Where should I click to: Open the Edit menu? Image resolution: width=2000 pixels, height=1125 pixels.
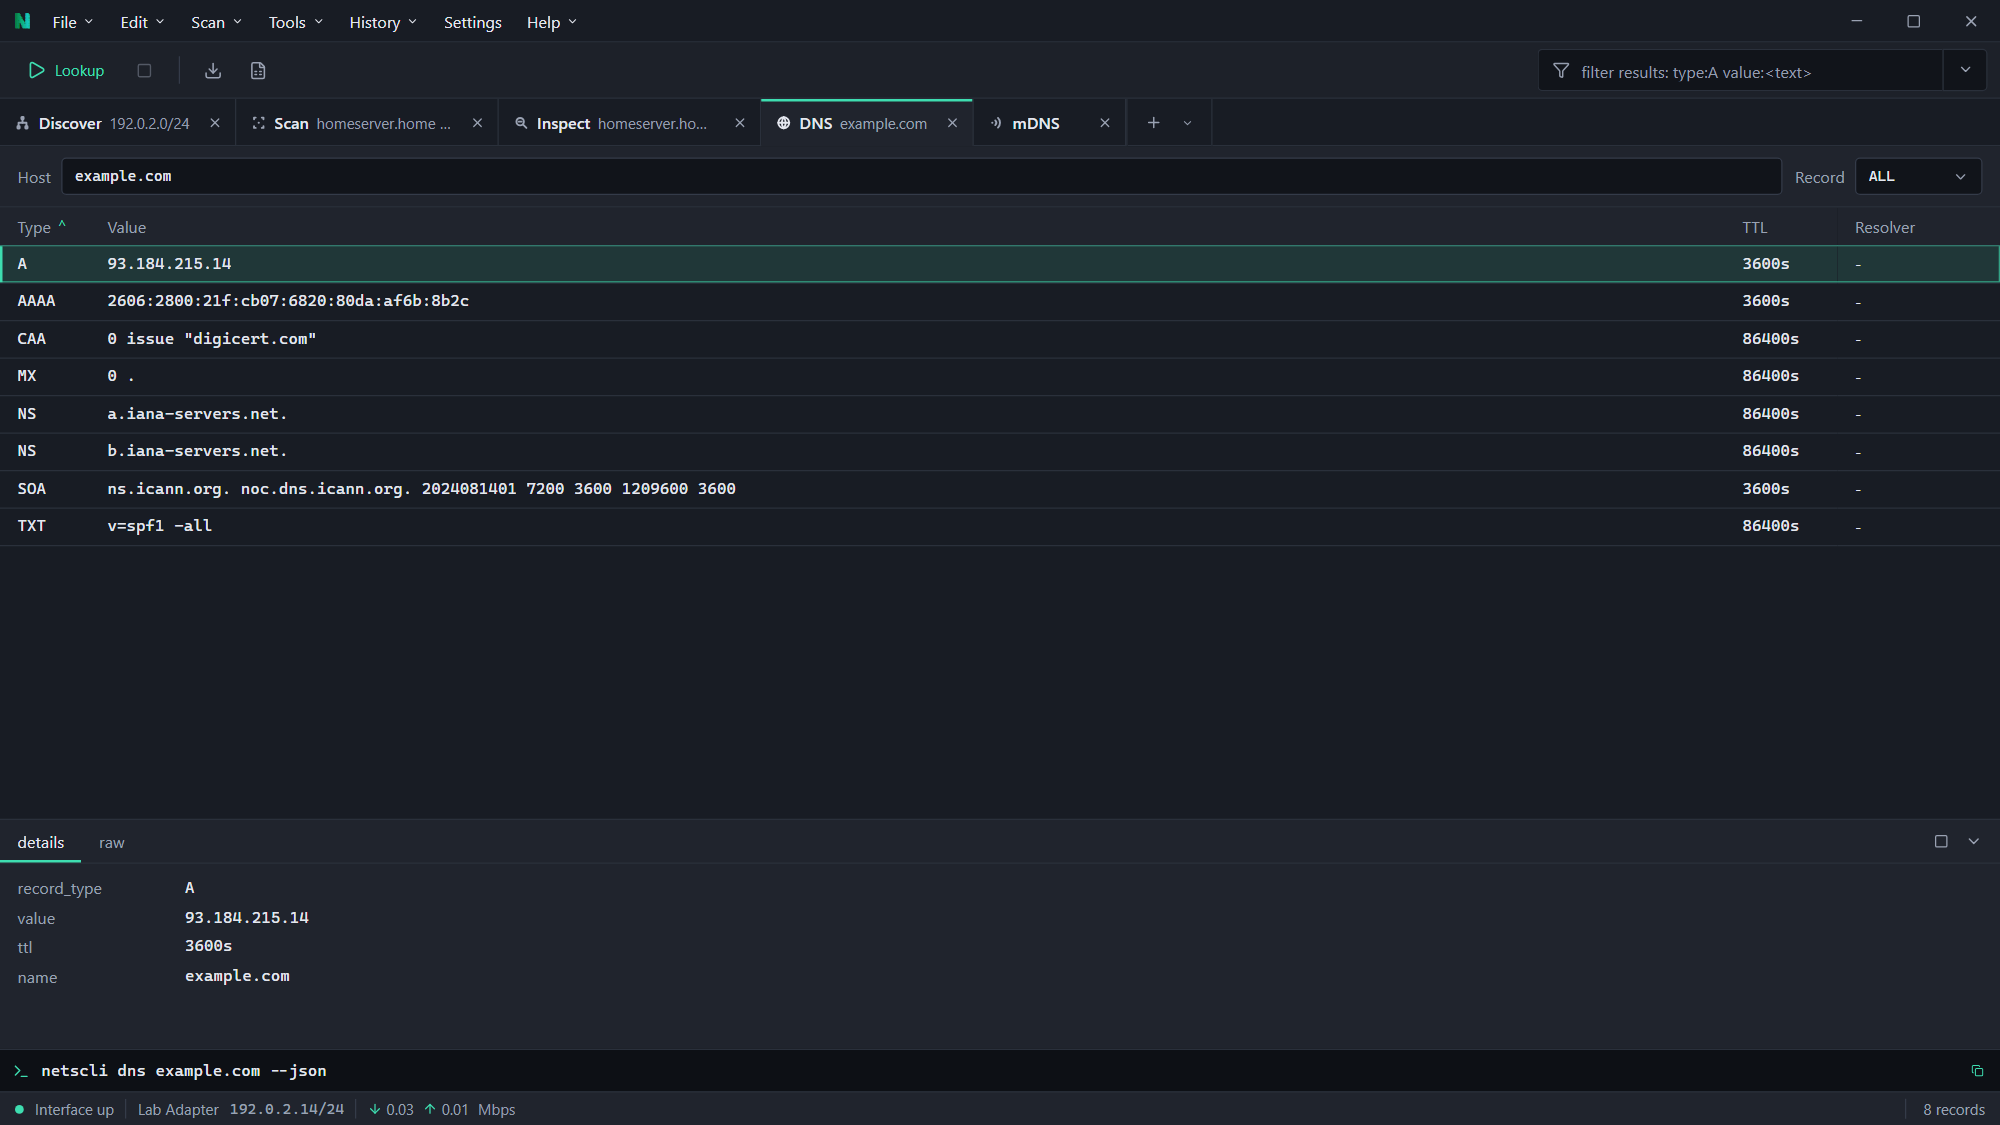click(x=142, y=22)
